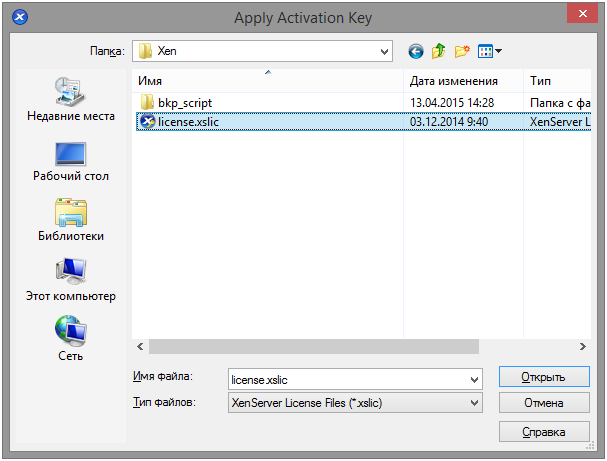
Task: Select Этот компьютер in sidebar
Action: pos(70,278)
